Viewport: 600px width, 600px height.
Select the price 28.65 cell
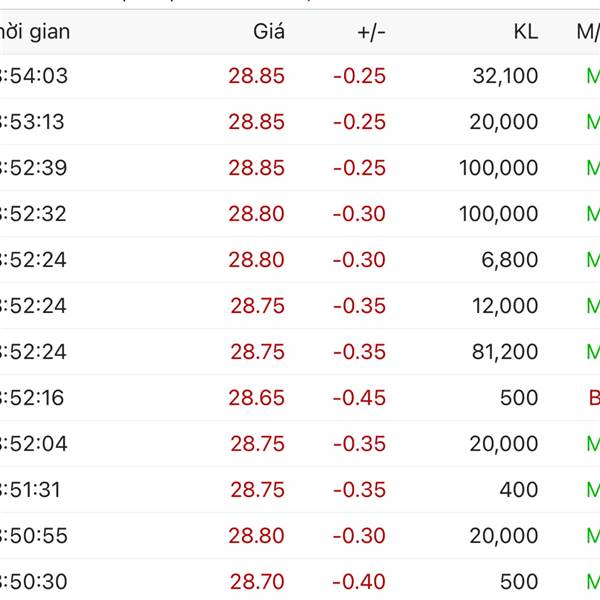[x=256, y=397]
